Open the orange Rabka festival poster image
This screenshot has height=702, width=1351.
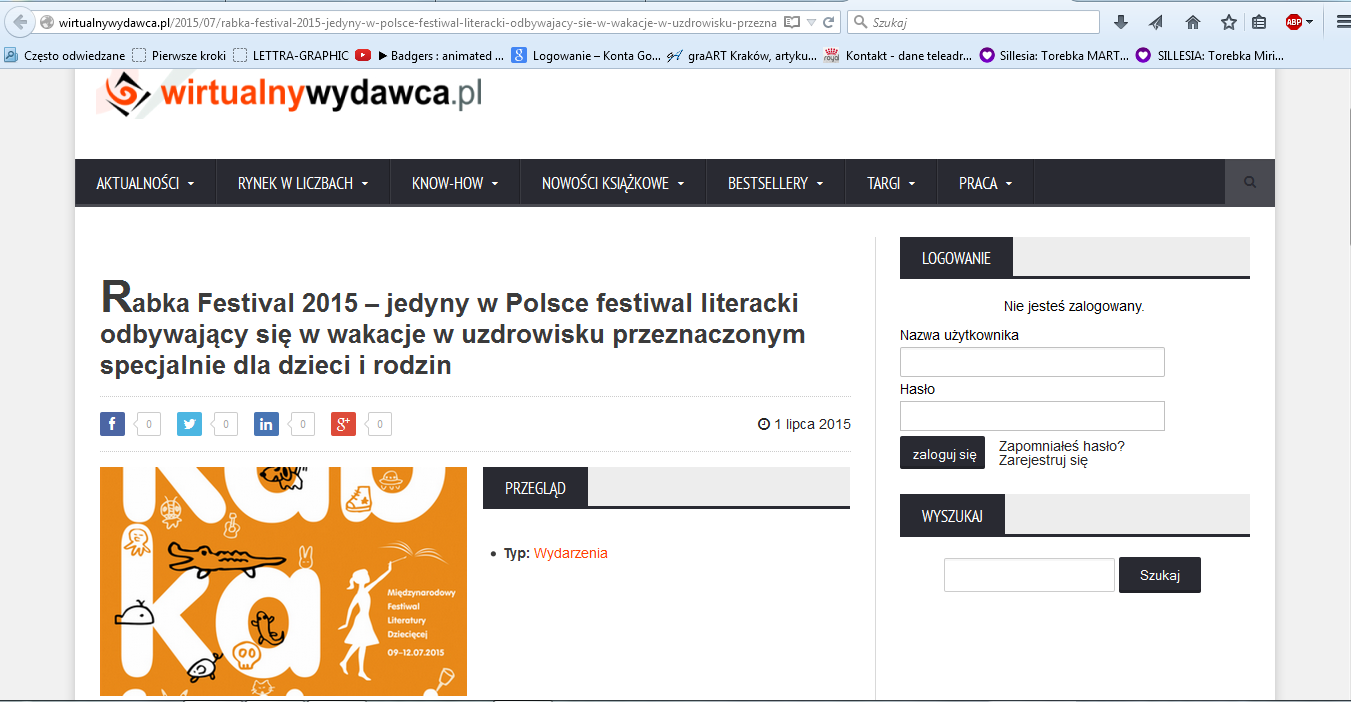(283, 581)
